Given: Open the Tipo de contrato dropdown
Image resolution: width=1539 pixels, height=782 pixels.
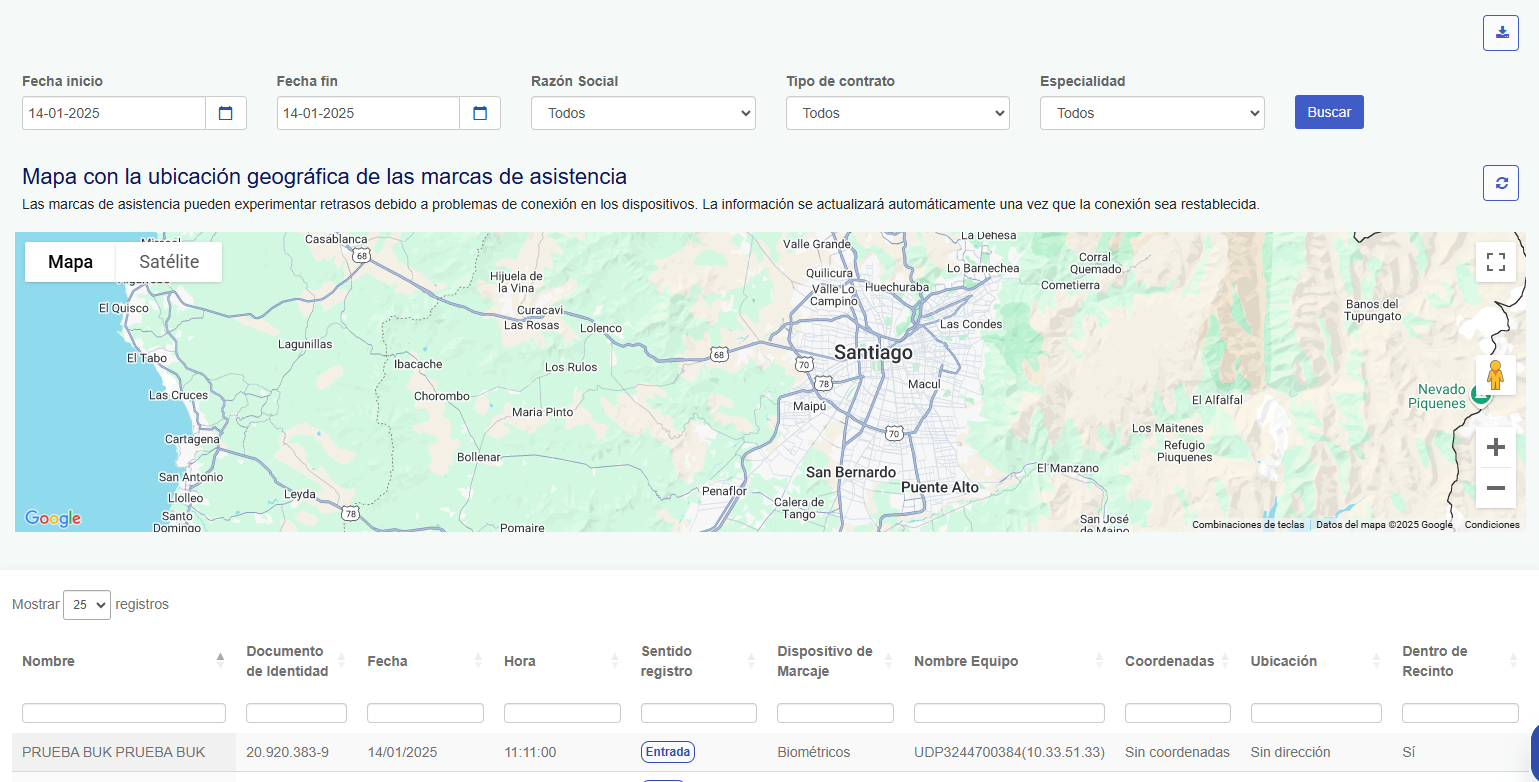Looking at the screenshot, I should [x=897, y=113].
